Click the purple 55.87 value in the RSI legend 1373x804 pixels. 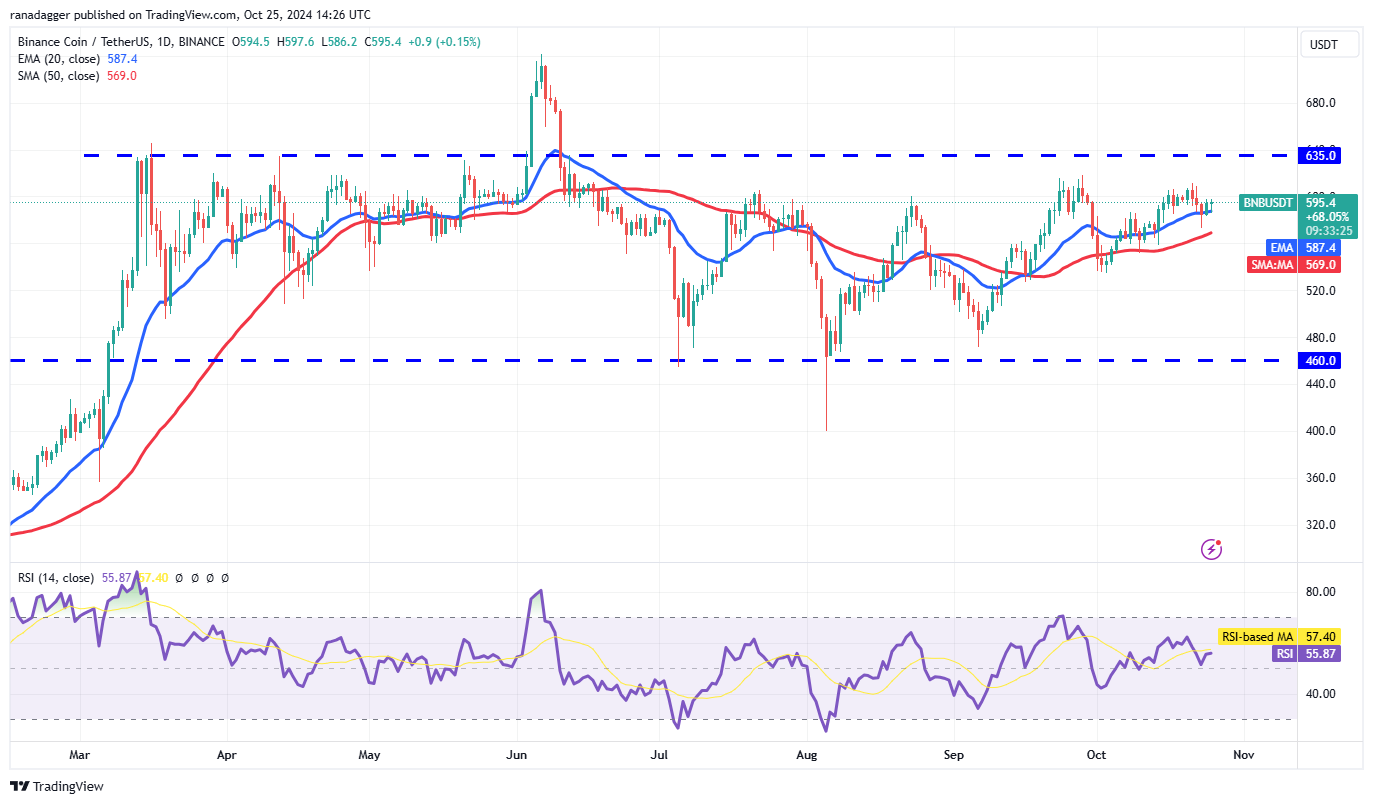pos(117,578)
